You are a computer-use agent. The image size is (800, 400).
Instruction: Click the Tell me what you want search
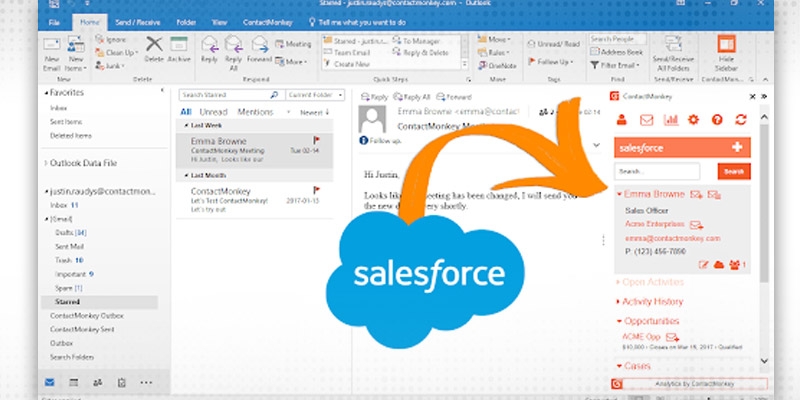click(357, 22)
